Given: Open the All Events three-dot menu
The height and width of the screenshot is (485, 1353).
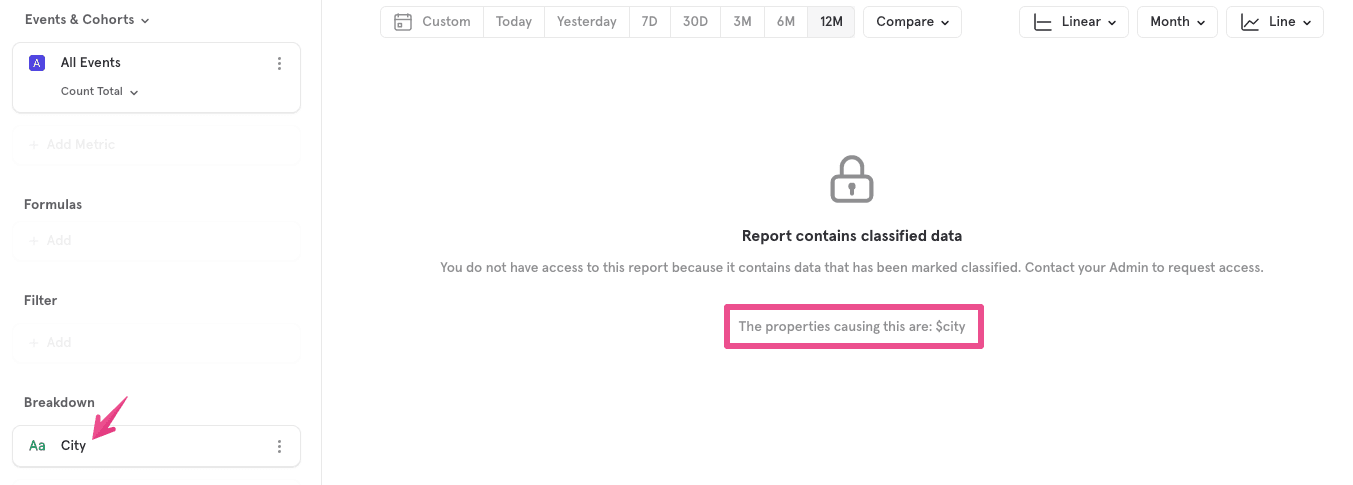Looking at the screenshot, I should [x=279, y=63].
